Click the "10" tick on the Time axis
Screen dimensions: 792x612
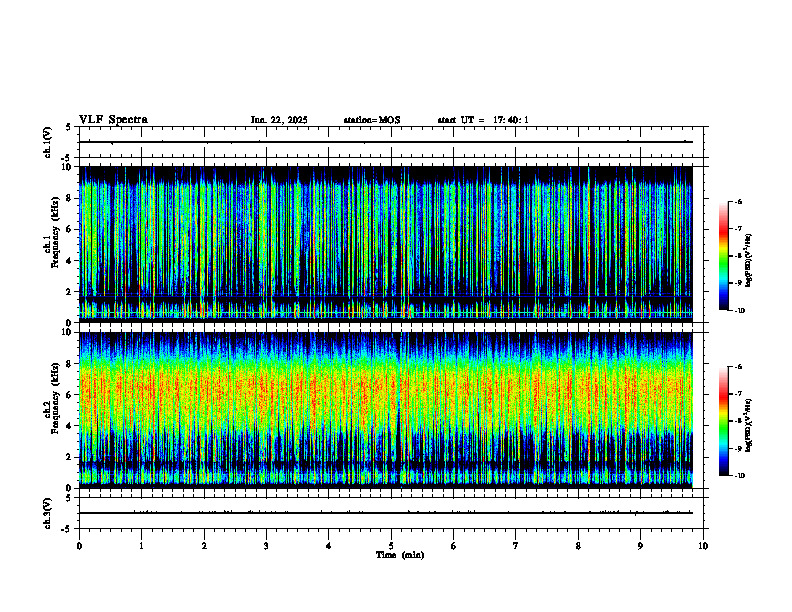click(703, 546)
